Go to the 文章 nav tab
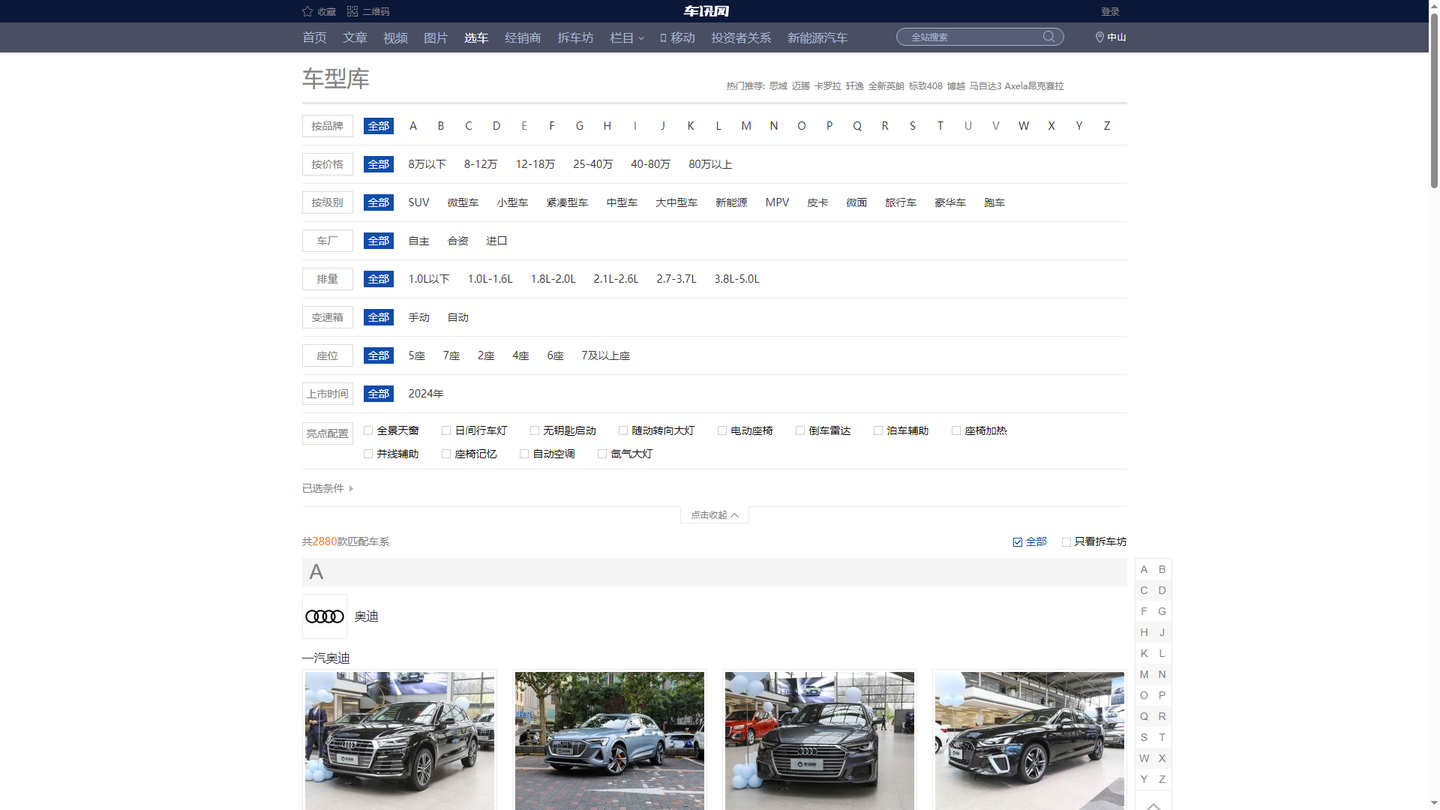 (x=355, y=38)
